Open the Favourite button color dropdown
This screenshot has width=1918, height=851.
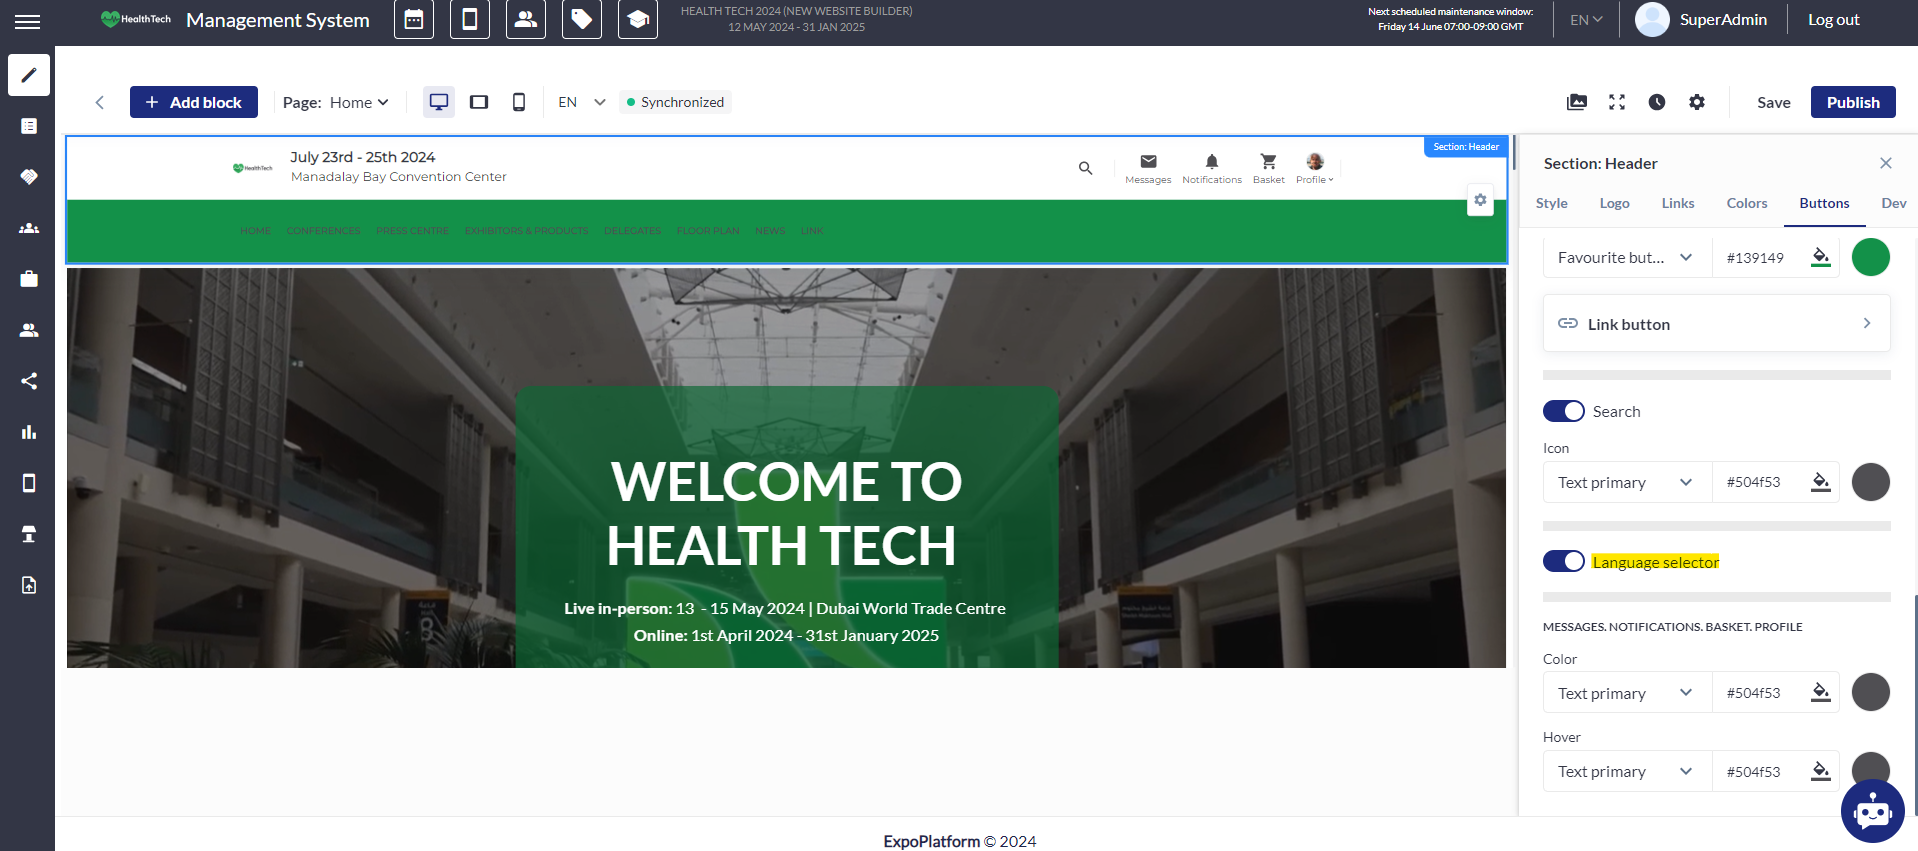click(1627, 257)
